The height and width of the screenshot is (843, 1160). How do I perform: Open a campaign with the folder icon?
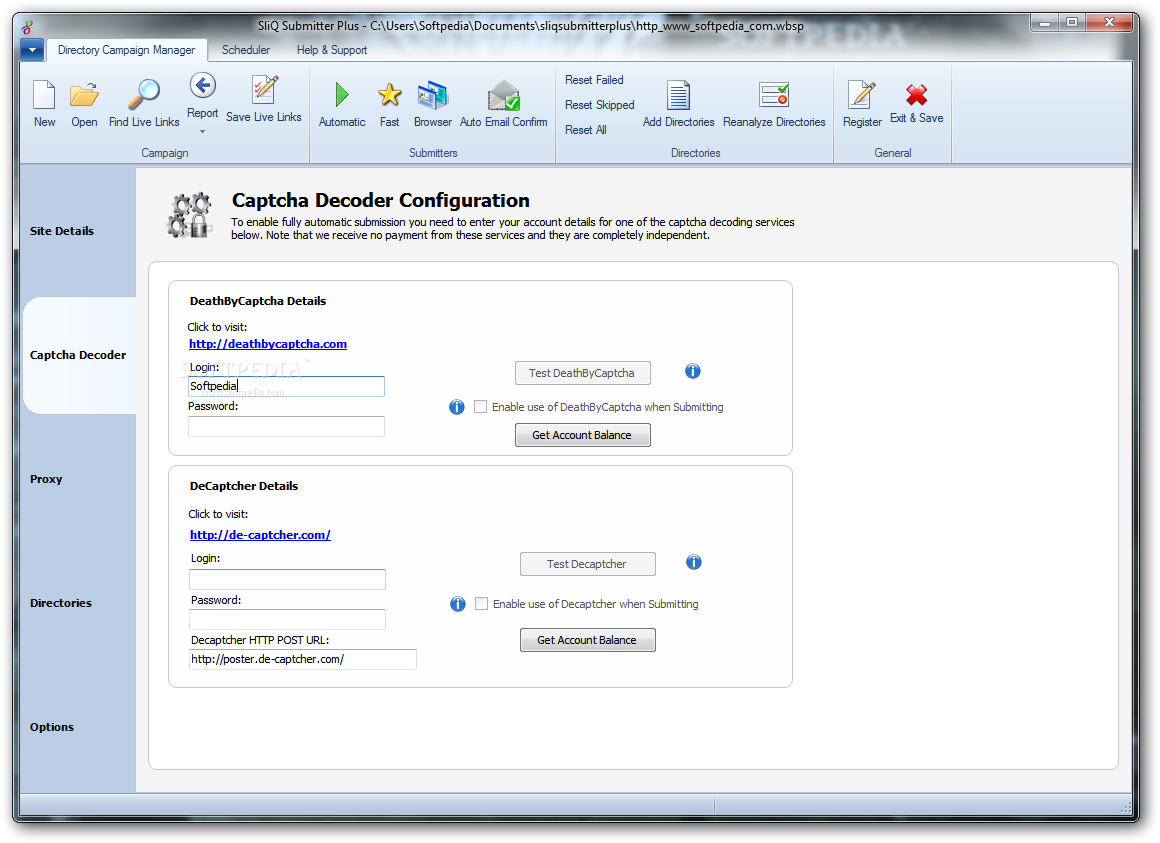pyautogui.click(x=84, y=95)
